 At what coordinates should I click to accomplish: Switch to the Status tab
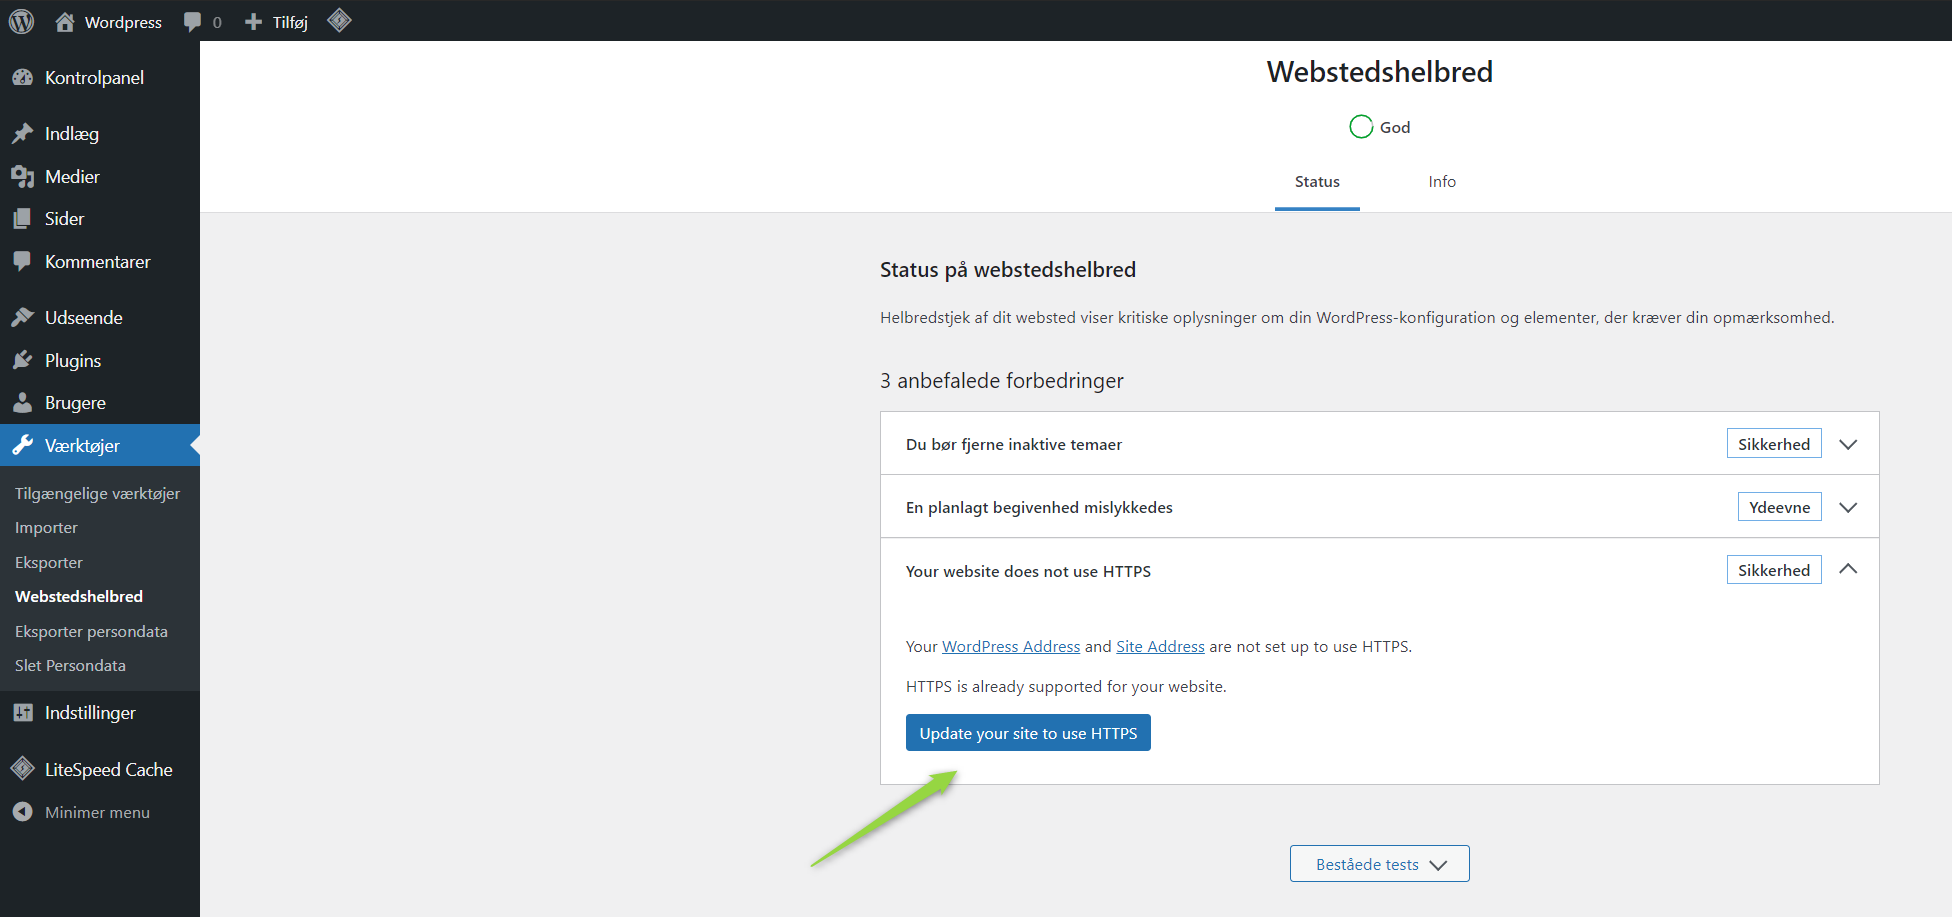[x=1317, y=182]
